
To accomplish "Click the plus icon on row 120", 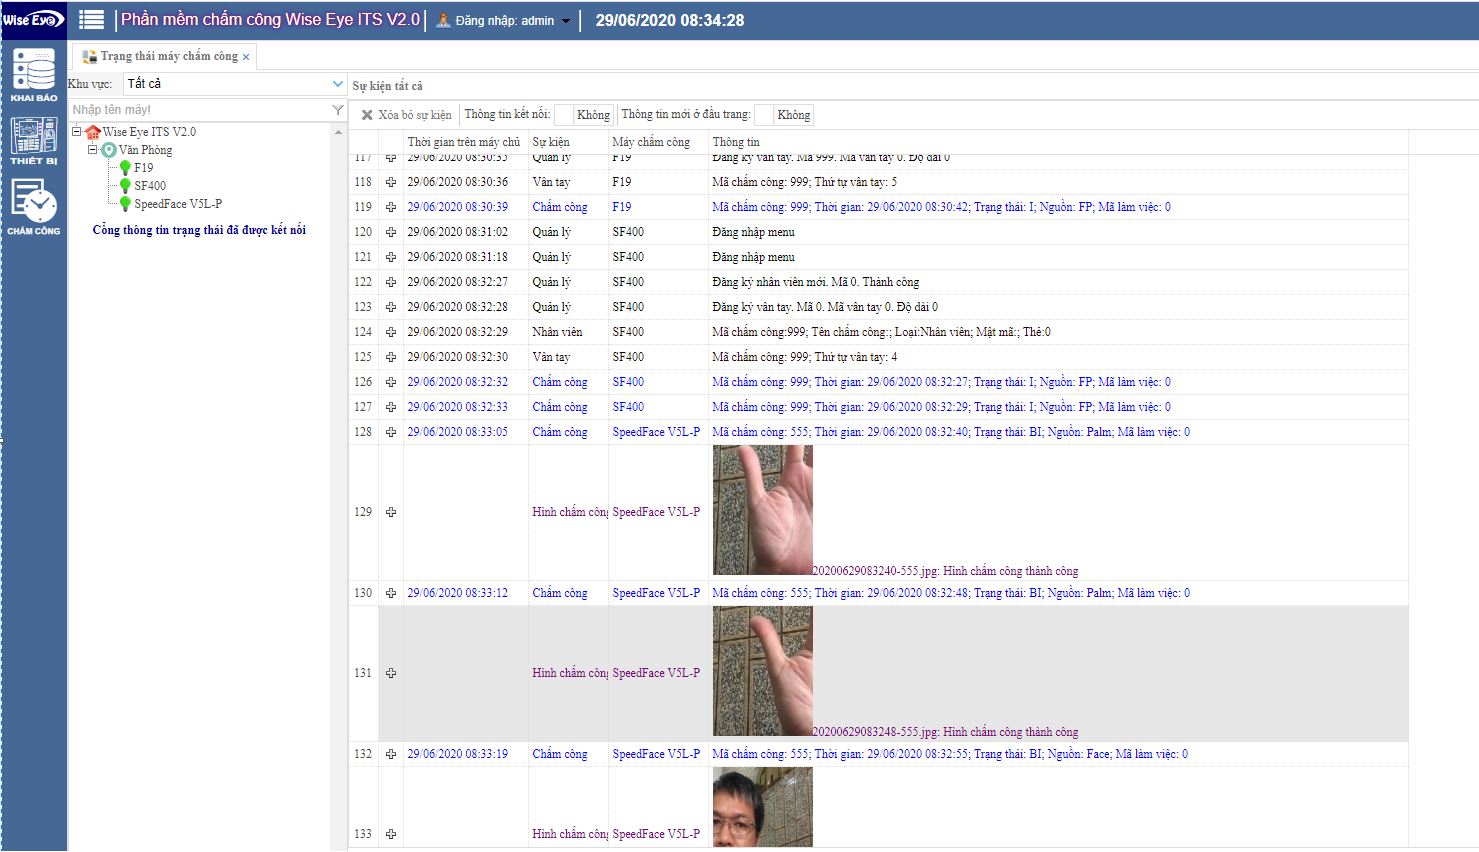I will pos(391,232).
